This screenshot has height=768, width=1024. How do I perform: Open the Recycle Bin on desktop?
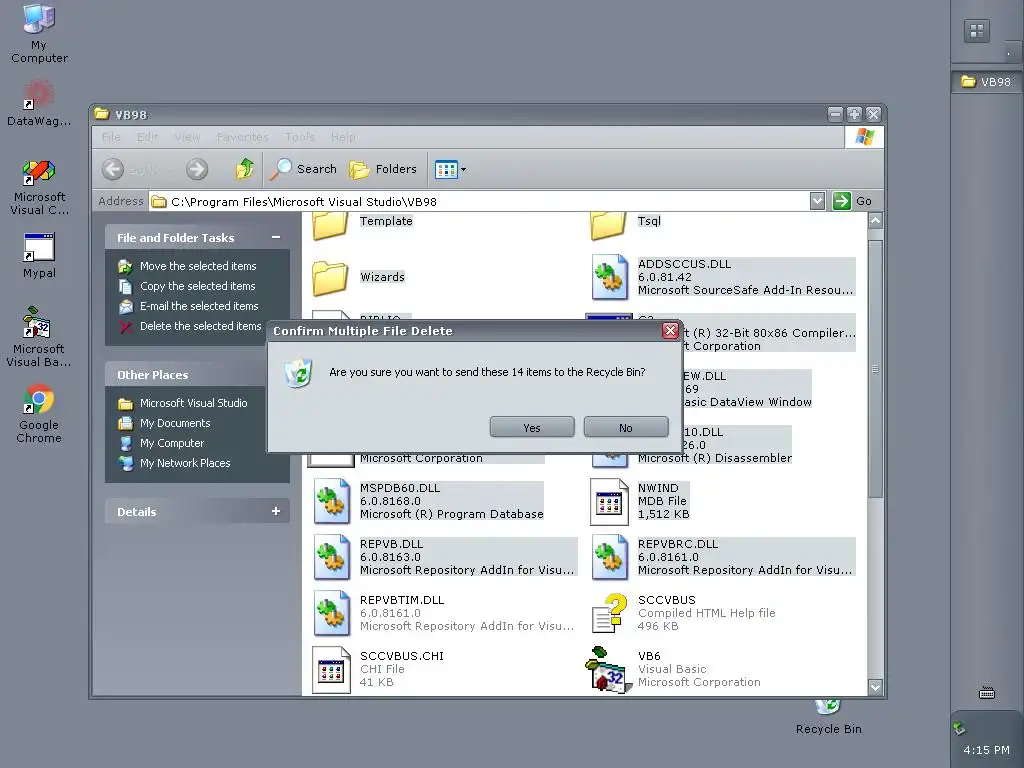click(x=828, y=717)
